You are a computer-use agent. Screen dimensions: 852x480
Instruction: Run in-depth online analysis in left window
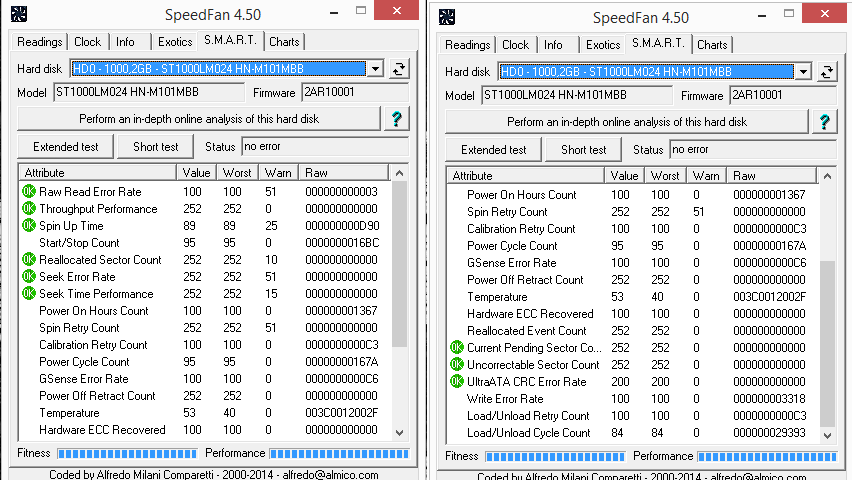199,119
